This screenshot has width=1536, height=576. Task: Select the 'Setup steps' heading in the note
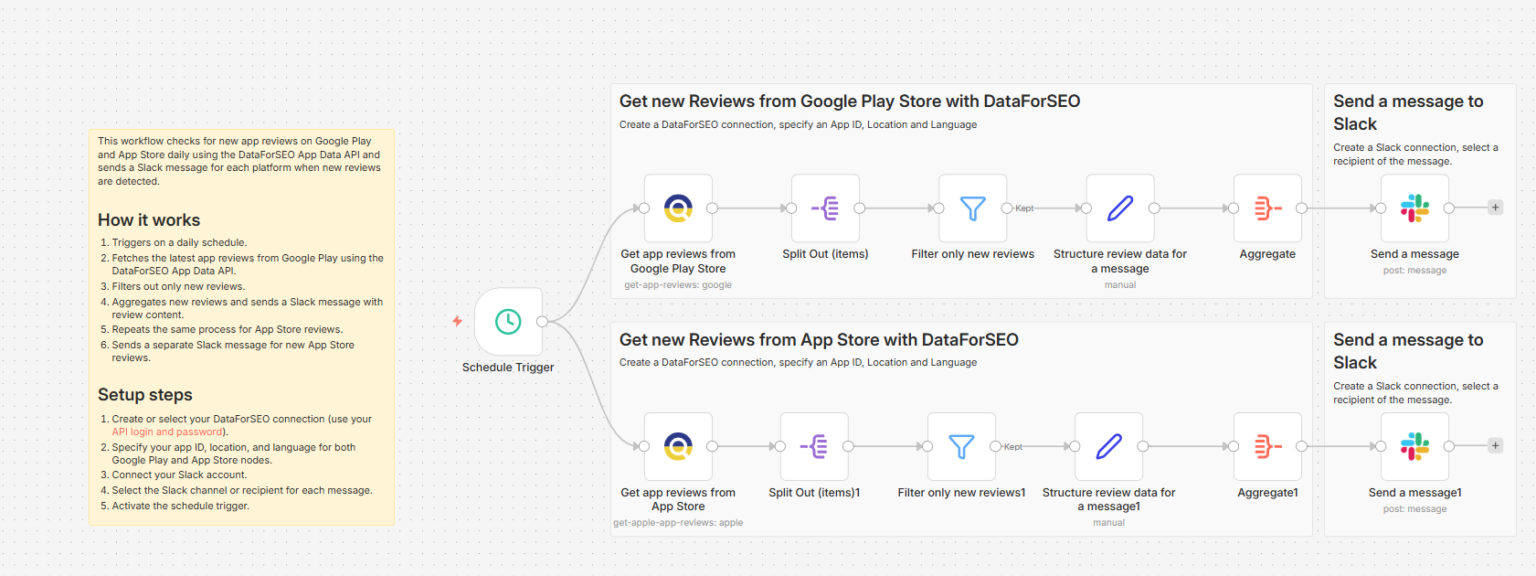tap(145, 395)
